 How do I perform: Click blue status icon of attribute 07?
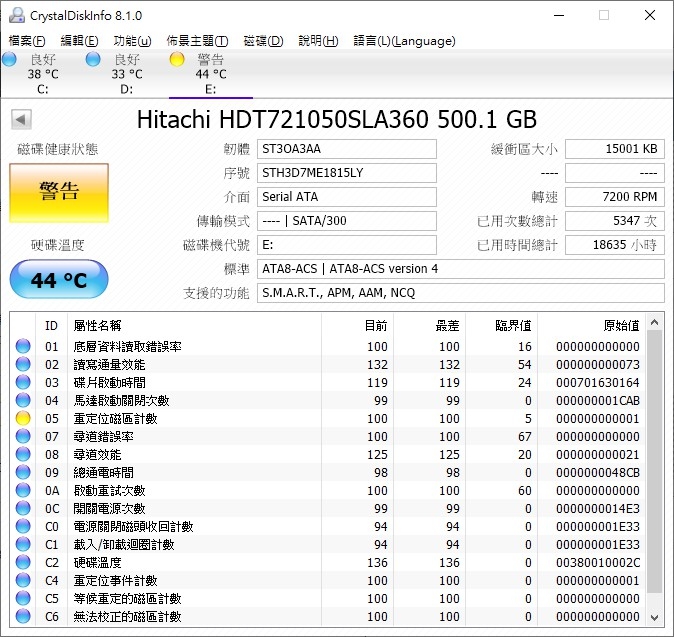tap(23, 437)
